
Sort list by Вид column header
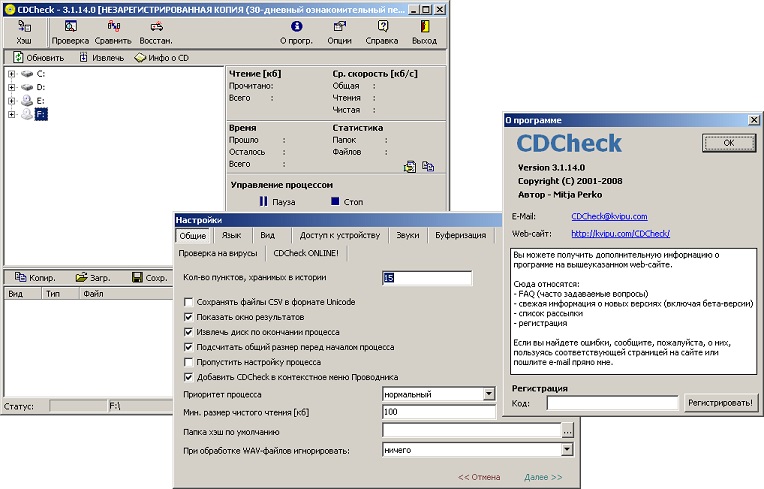click(x=22, y=294)
